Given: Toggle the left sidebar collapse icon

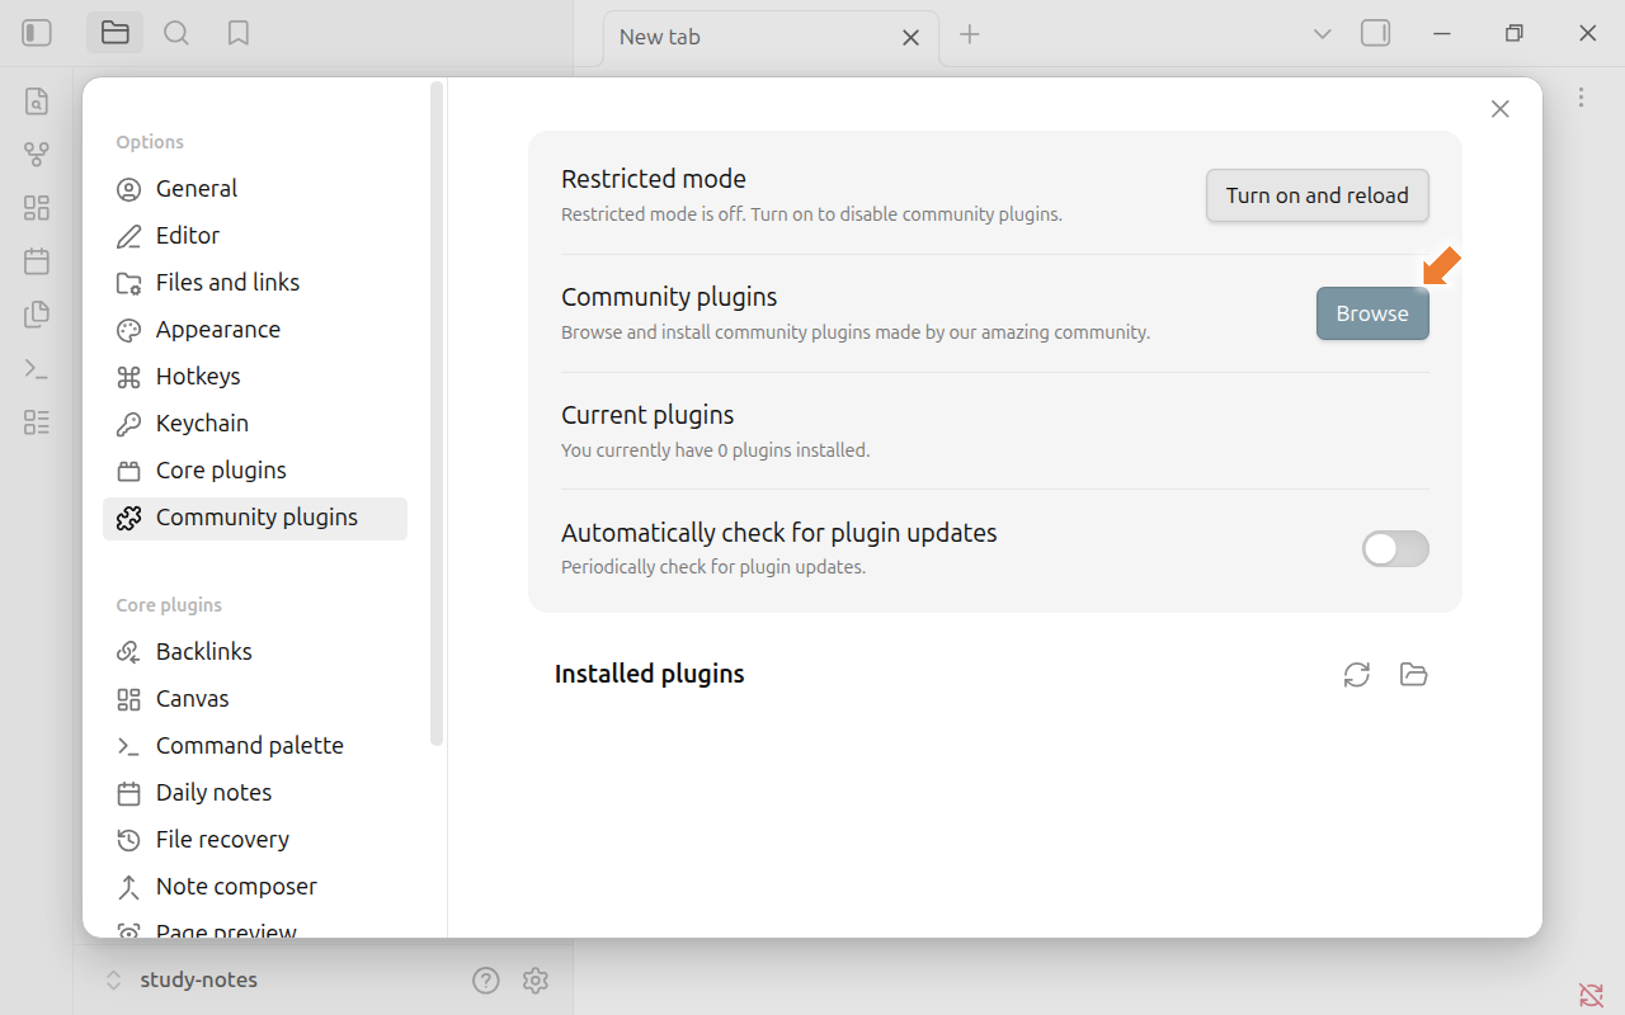Looking at the screenshot, I should point(37,33).
